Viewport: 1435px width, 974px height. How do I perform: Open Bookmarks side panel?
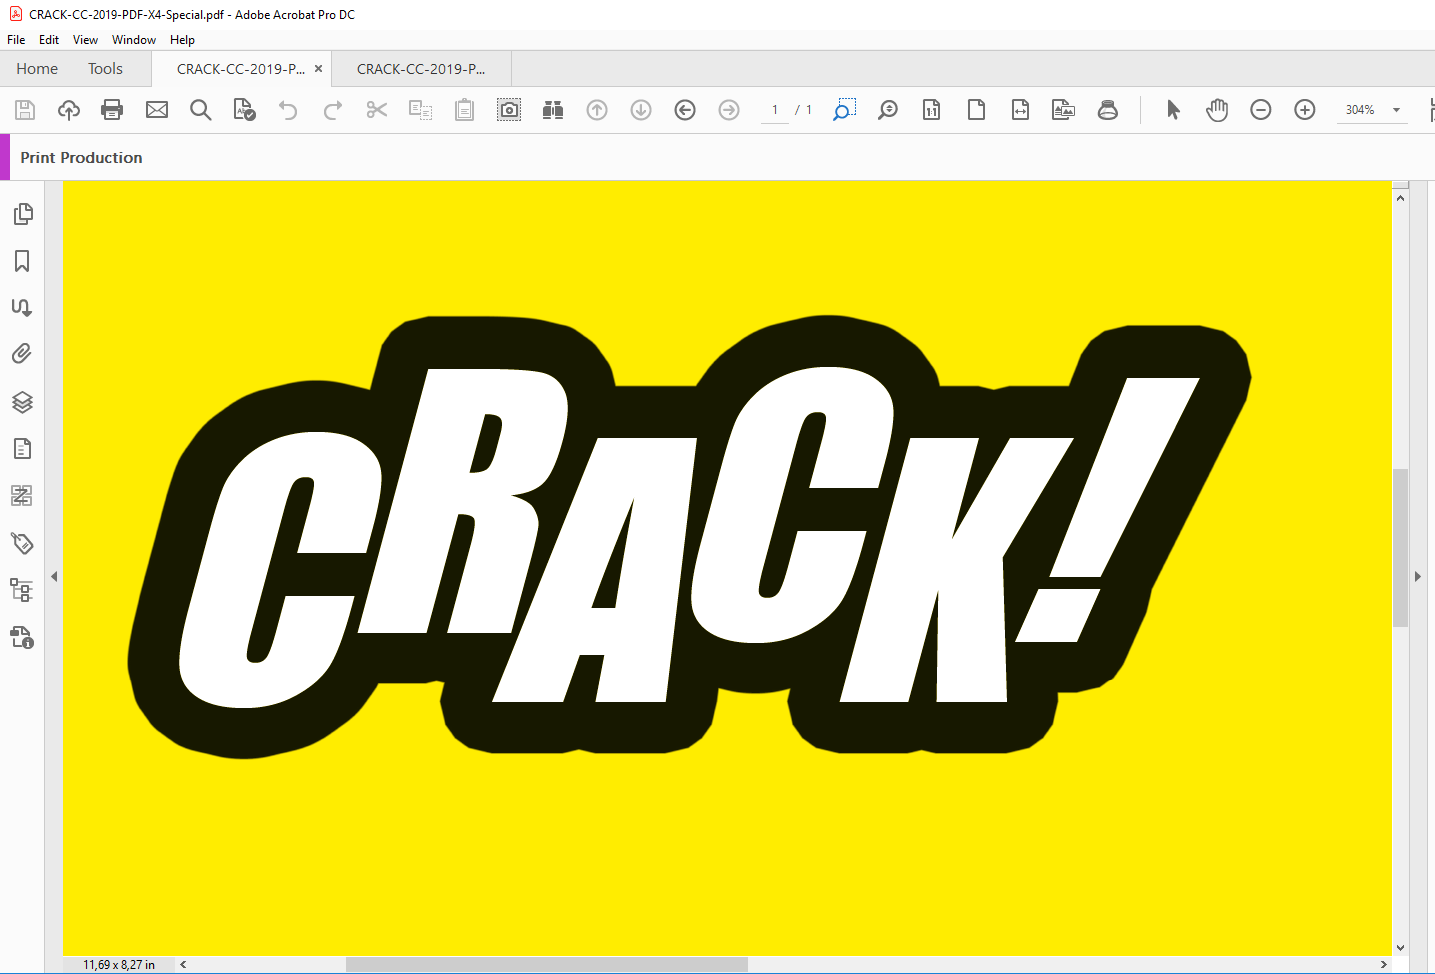(22, 261)
